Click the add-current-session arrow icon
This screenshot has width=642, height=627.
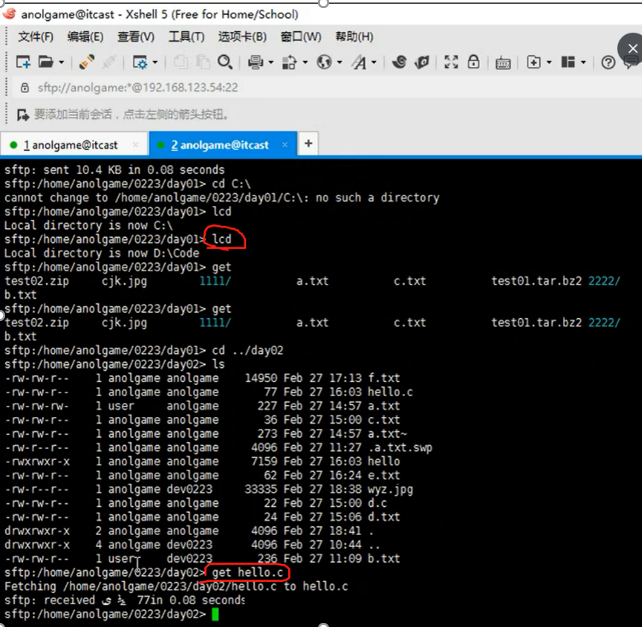click(x=23, y=115)
